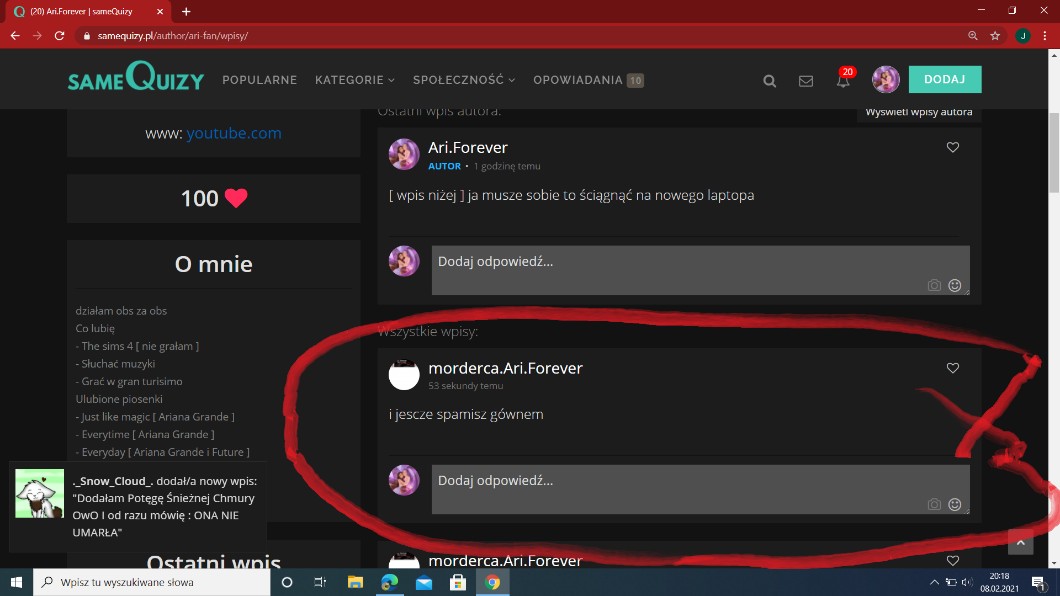Open emoji picker in first reply box

pos(955,285)
